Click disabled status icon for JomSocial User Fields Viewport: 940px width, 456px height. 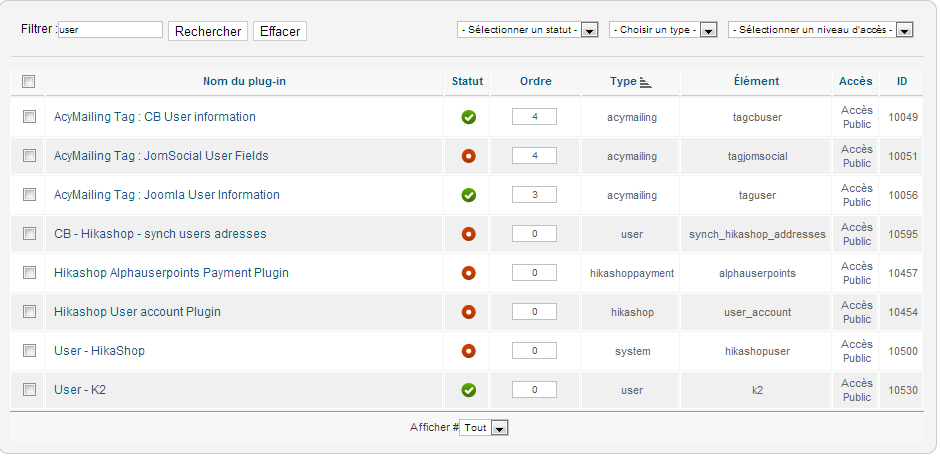pyautogui.click(x=468, y=156)
